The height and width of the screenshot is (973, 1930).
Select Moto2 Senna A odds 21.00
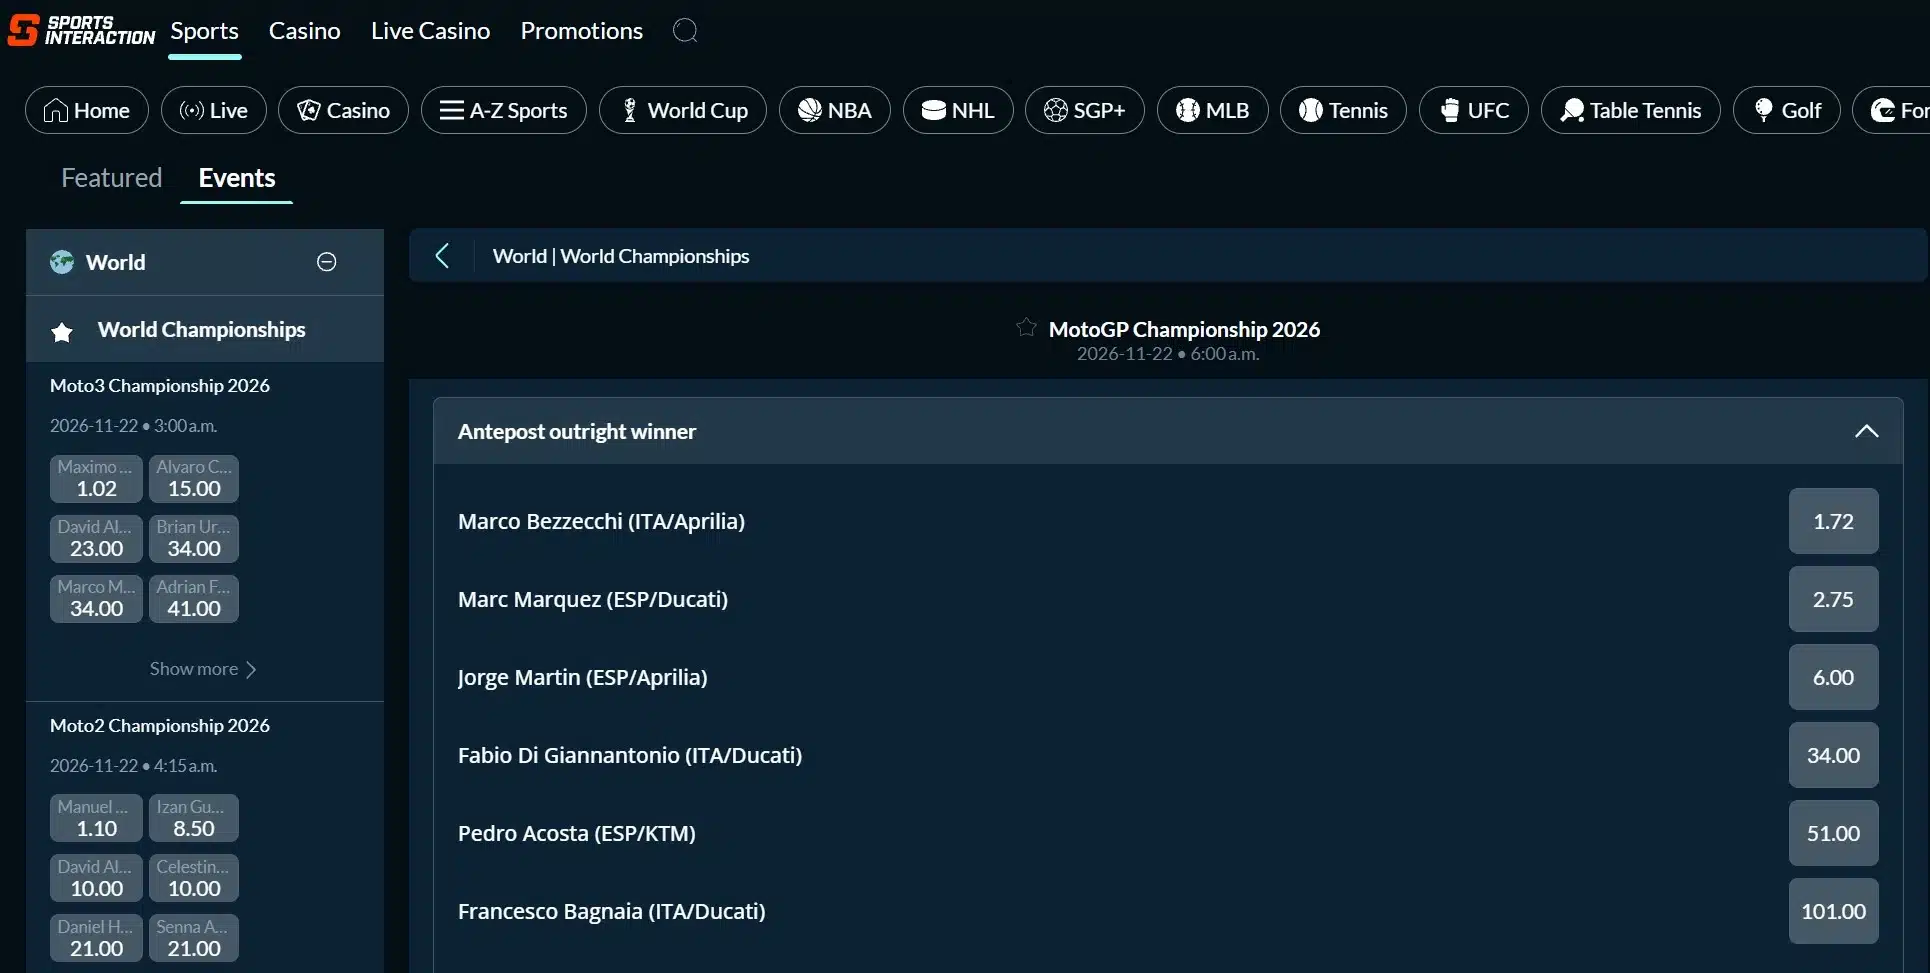[x=194, y=939]
